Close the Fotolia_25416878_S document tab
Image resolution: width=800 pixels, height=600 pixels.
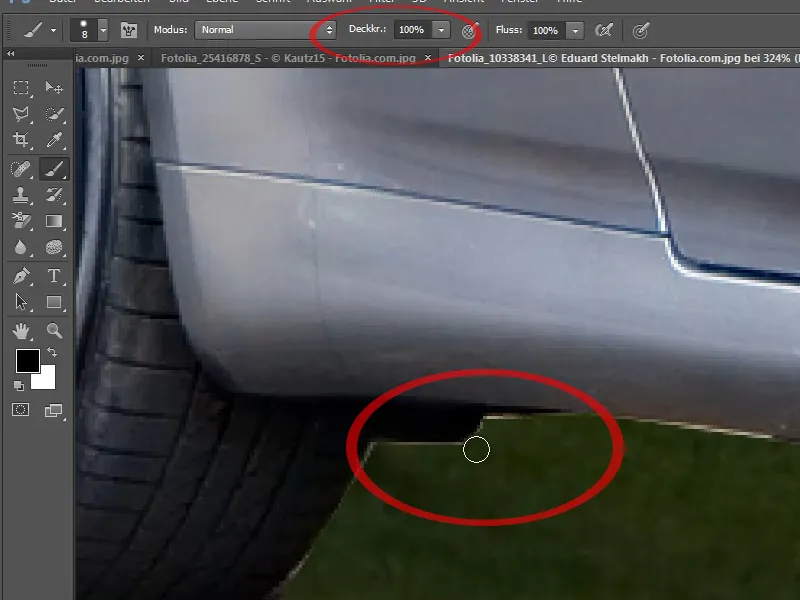[x=428, y=58]
